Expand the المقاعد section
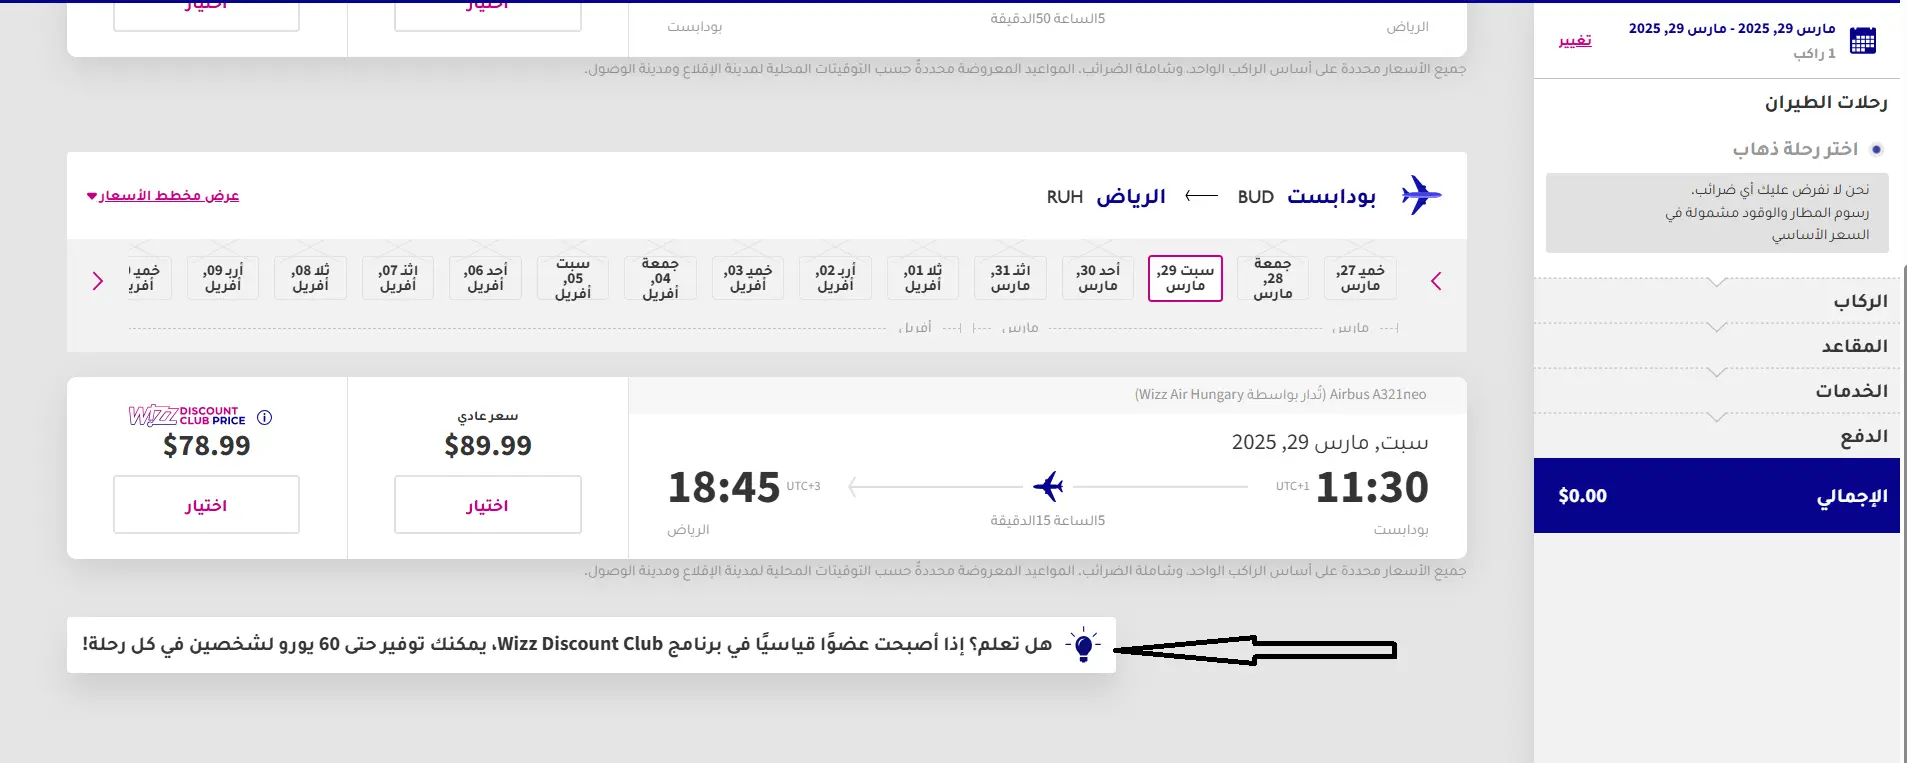This screenshot has height=763, width=1907. click(x=1716, y=346)
